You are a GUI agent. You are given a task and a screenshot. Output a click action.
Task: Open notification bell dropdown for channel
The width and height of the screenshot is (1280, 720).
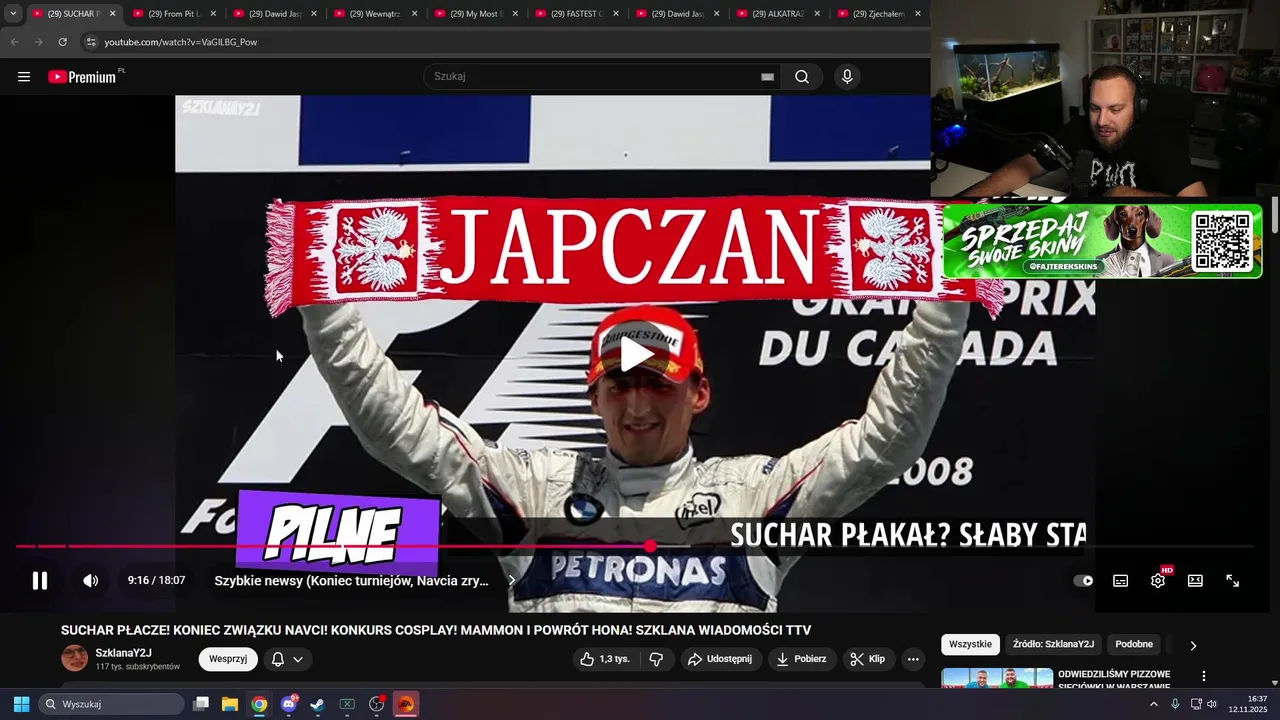[x=287, y=659]
